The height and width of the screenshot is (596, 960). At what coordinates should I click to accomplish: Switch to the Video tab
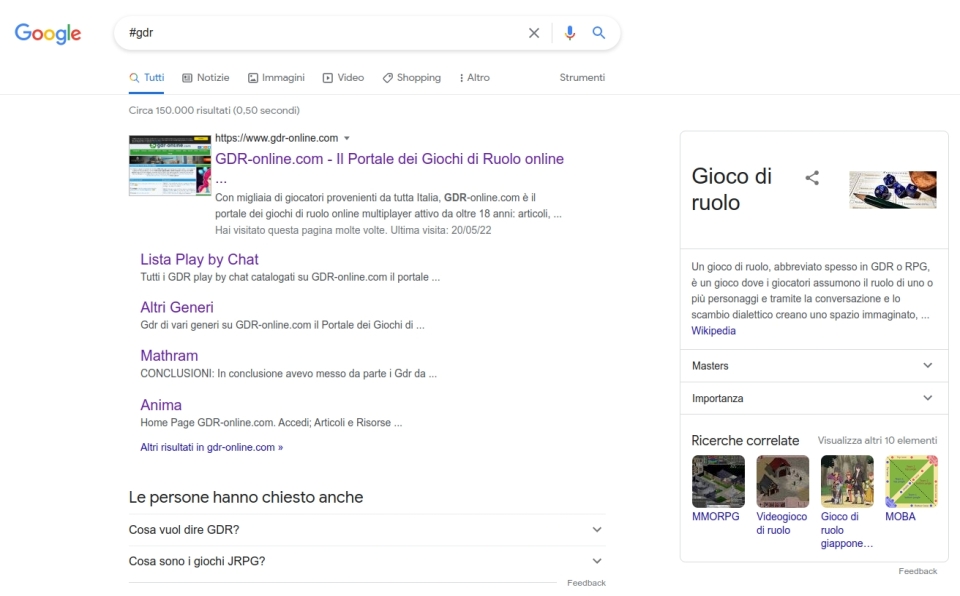point(343,78)
